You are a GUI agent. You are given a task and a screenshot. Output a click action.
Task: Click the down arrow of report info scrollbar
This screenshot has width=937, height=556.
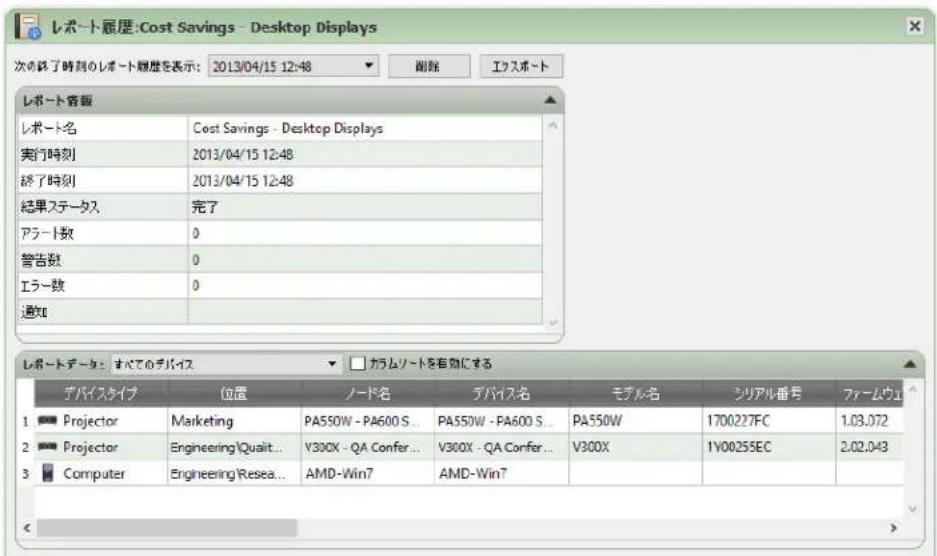coord(553,323)
